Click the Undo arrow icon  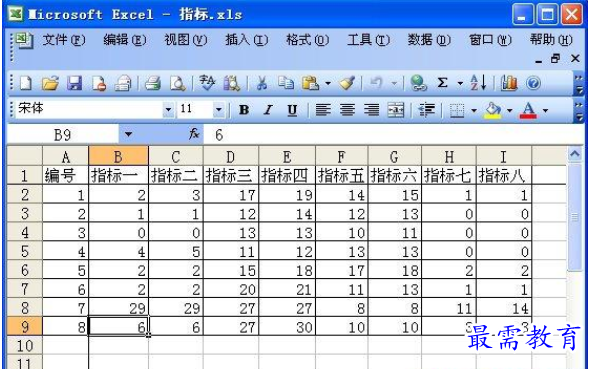pyautogui.click(x=376, y=83)
